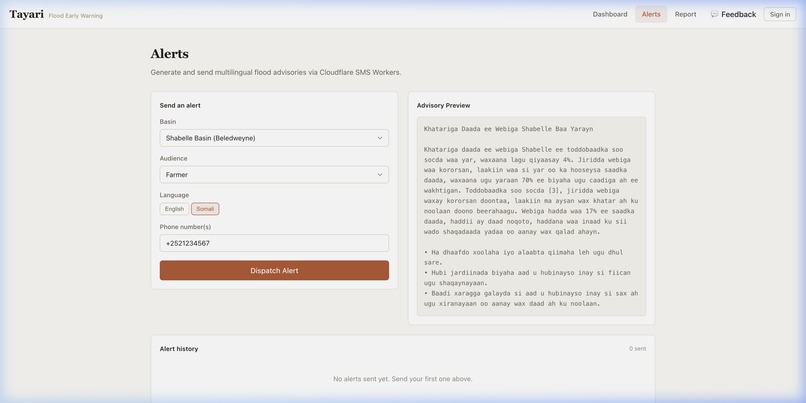The height and width of the screenshot is (403, 806).
Task: Open the Dashboard page
Action: (x=610, y=14)
